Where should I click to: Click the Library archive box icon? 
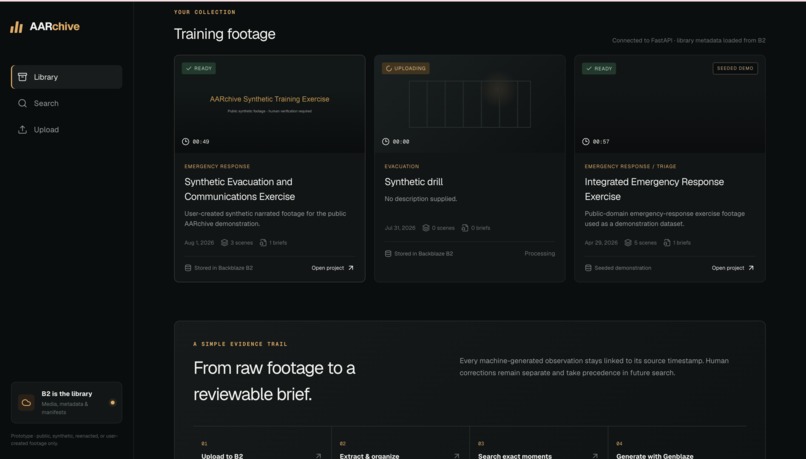coord(22,77)
